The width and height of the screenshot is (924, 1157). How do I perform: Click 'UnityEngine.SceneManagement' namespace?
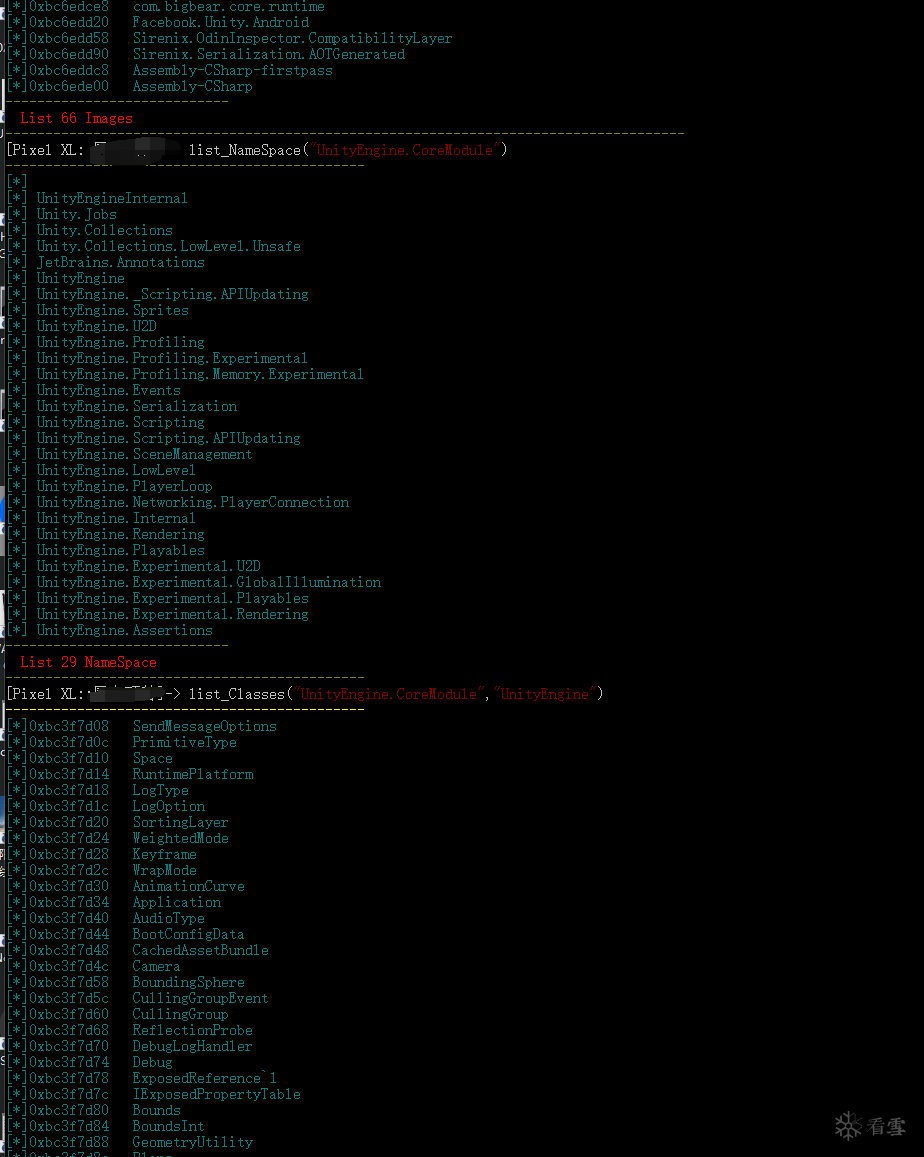click(x=145, y=455)
